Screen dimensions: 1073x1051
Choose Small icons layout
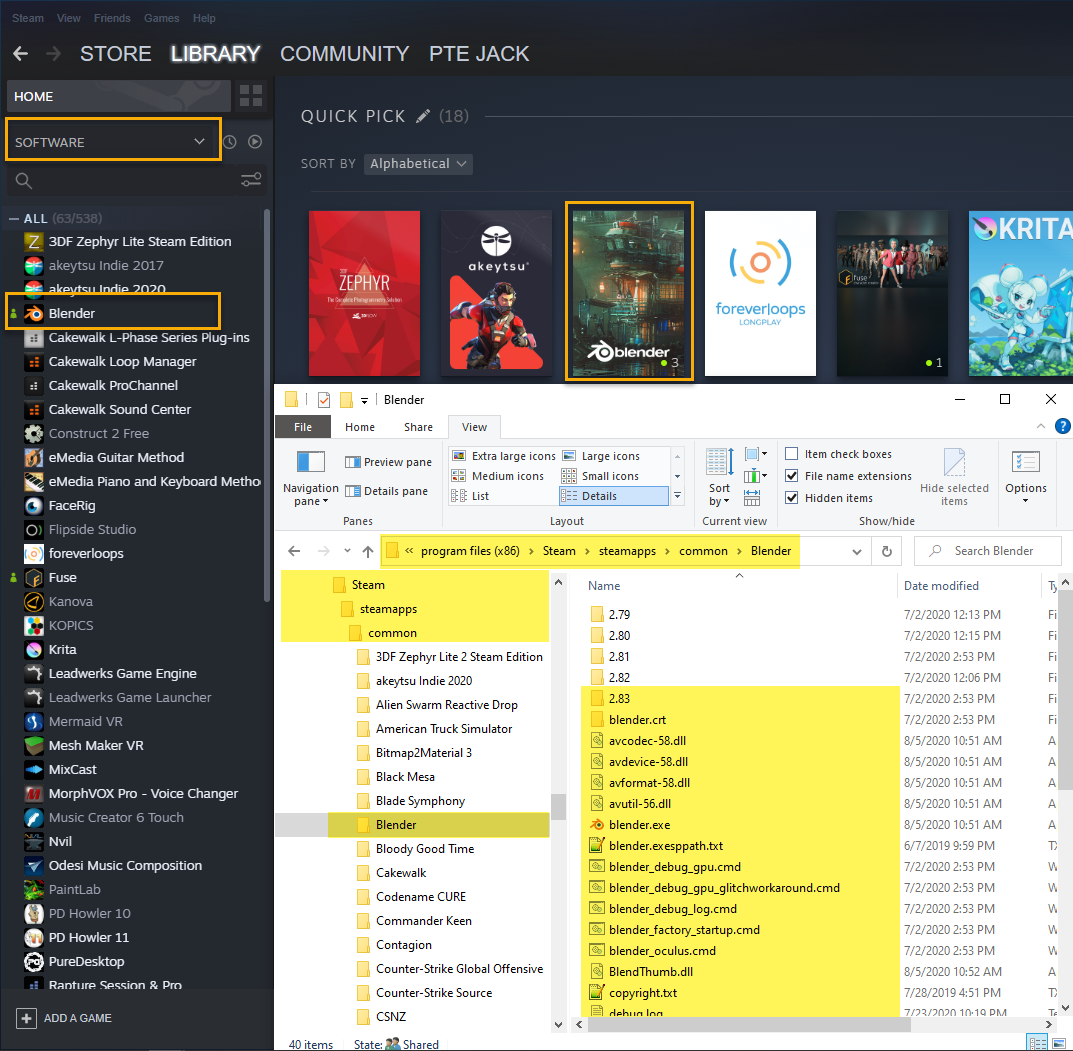point(600,476)
